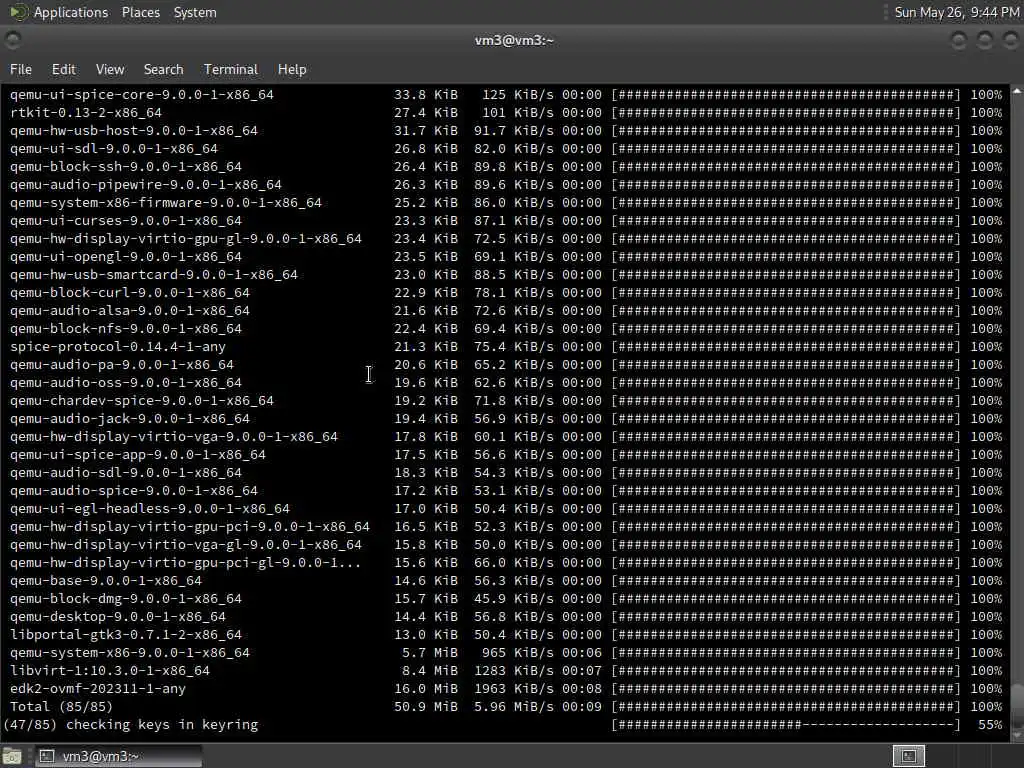Select rtkit-0.13-2-x86_64 text

point(86,113)
